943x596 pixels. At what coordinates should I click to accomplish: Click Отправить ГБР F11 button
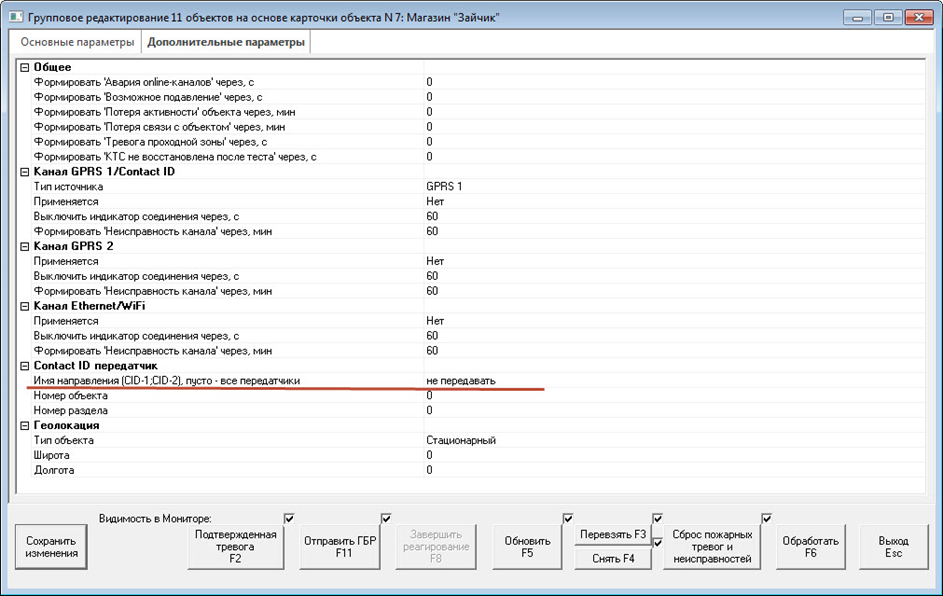point(340,547)
